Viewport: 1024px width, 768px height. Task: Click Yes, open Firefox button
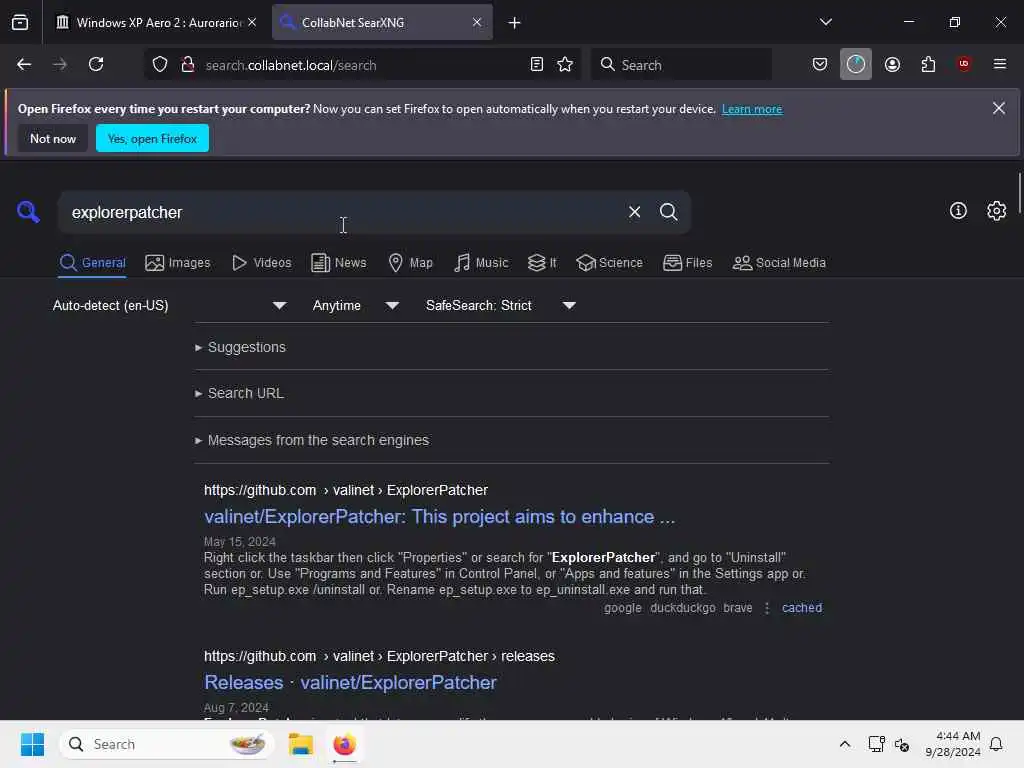click(x=152, y=138)
